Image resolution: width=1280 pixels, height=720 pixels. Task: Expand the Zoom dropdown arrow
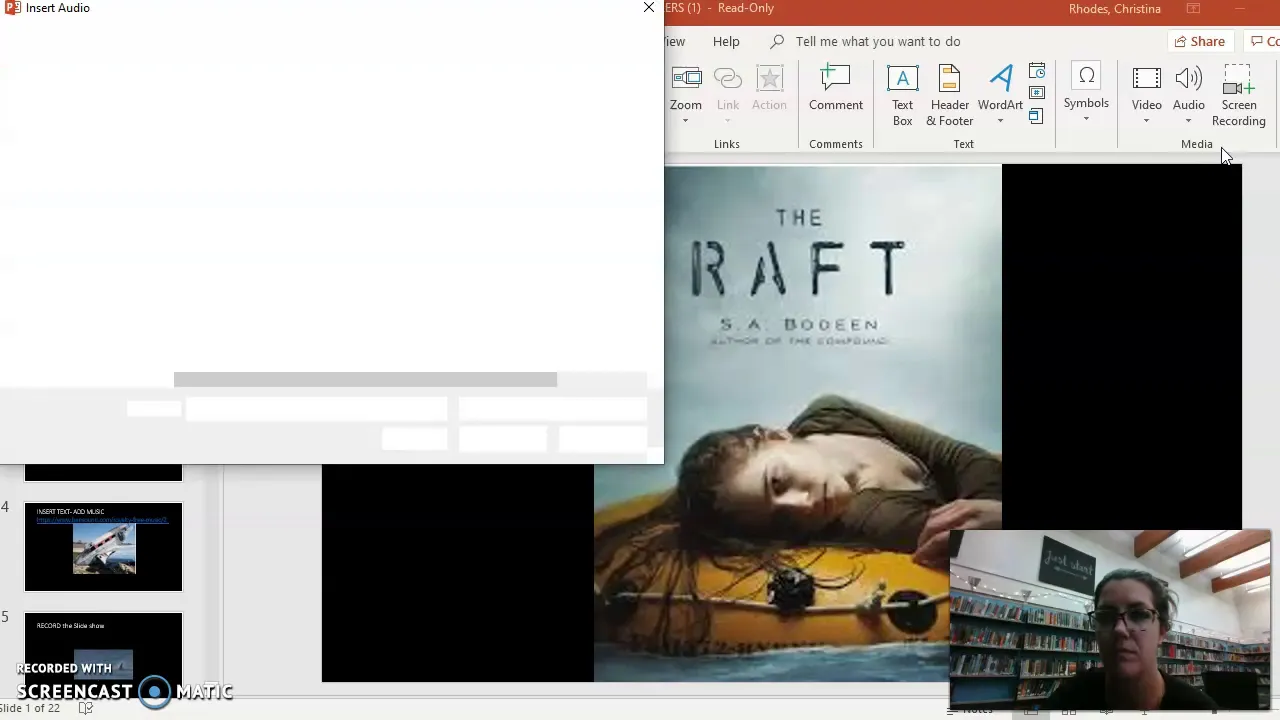685,121
